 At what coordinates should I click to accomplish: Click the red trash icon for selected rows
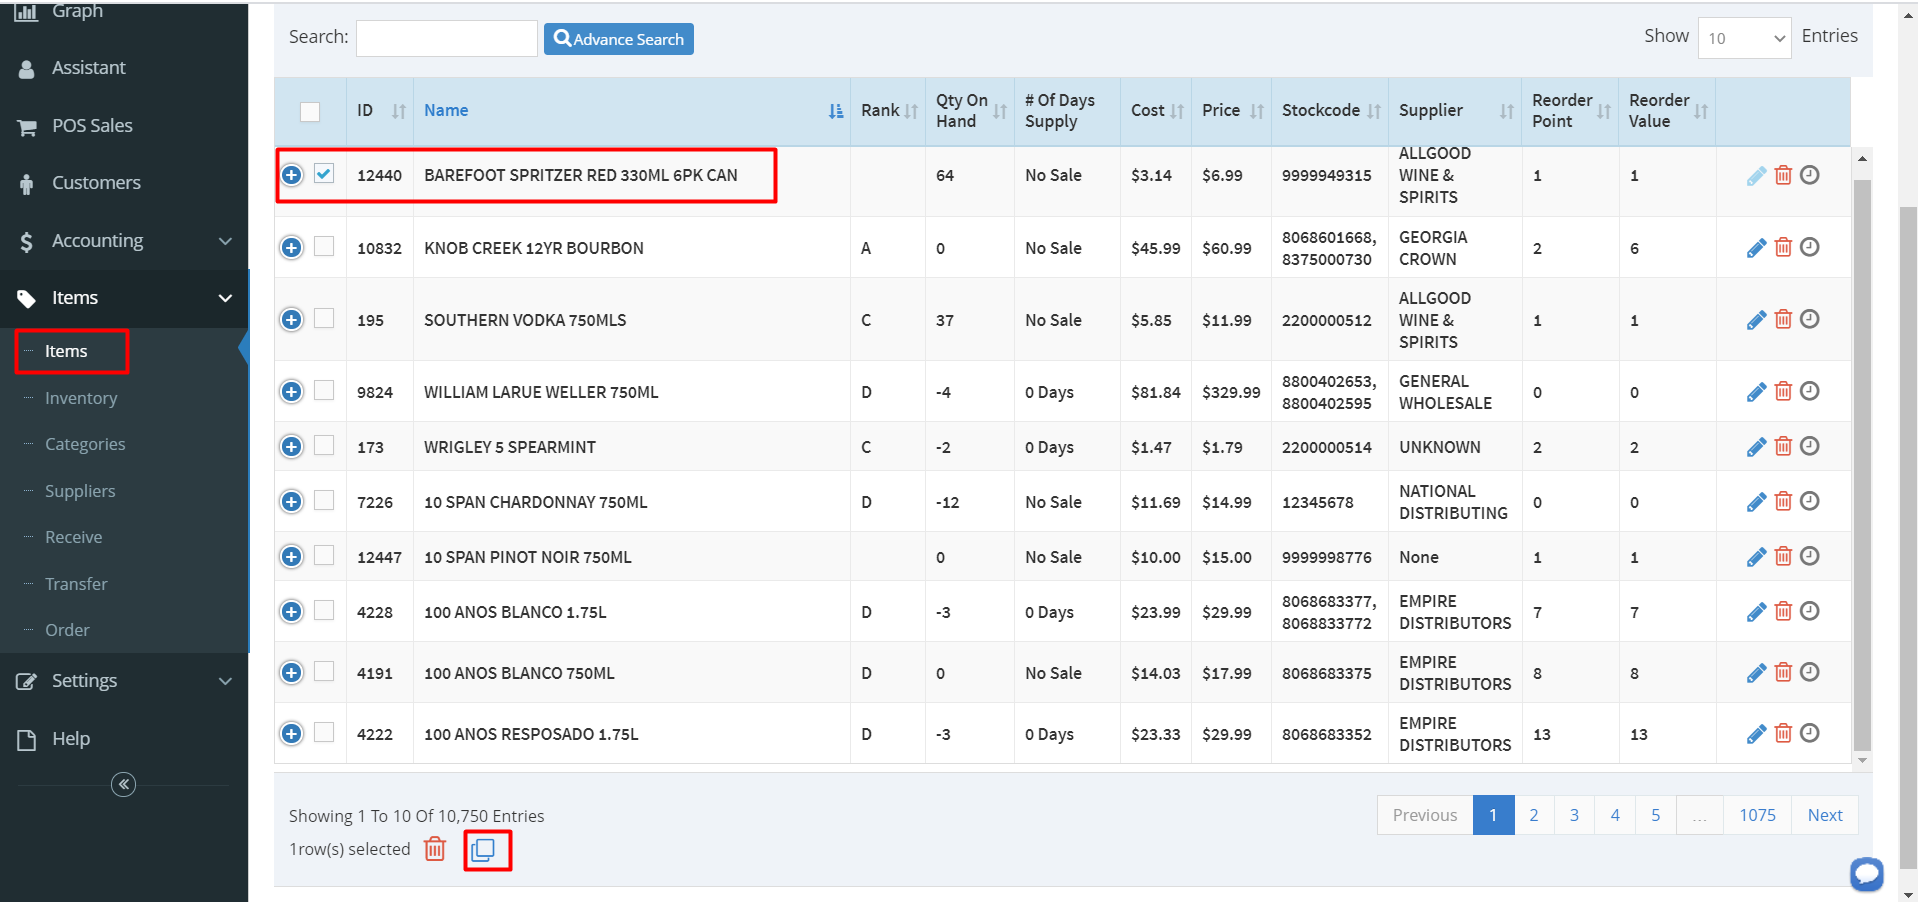[435, 849]
